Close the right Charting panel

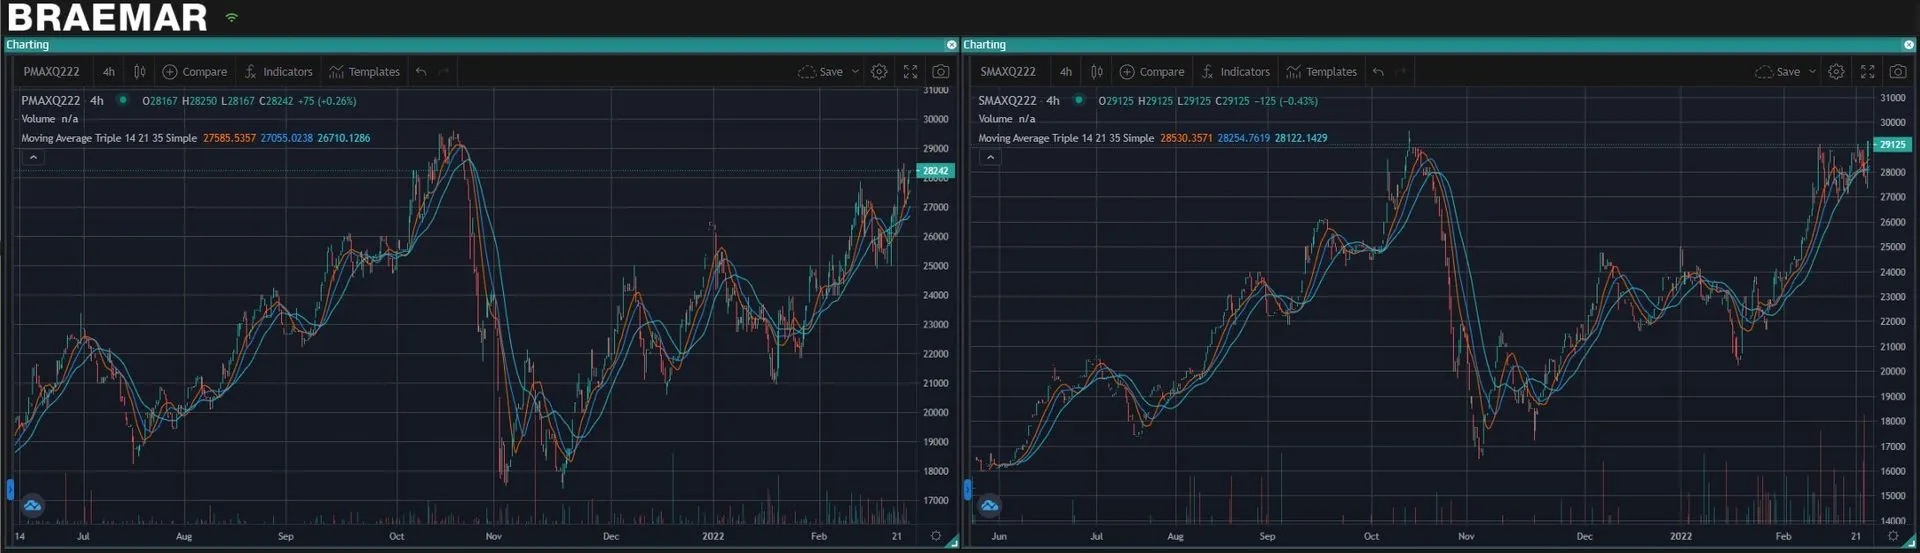[1908, 45]
